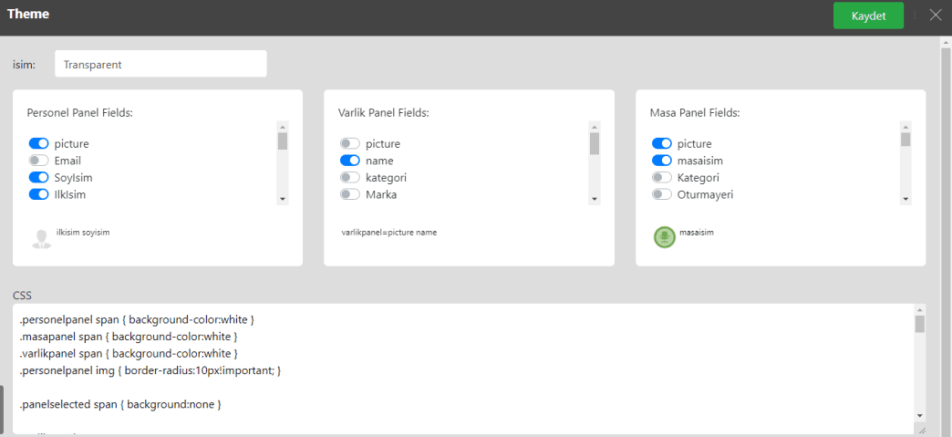This screenshot has width=952, height=437.
Task: Disable SoyIsim toggle in Personel Panel
Action: 39,177
